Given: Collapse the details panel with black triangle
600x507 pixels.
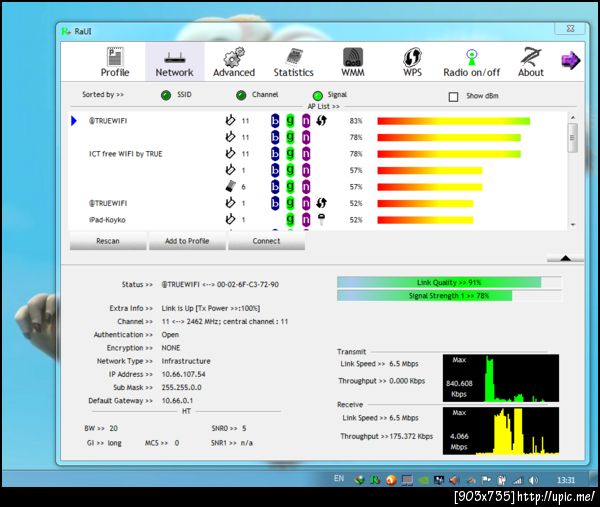Looking at the screenshot, I should point(565,258).
